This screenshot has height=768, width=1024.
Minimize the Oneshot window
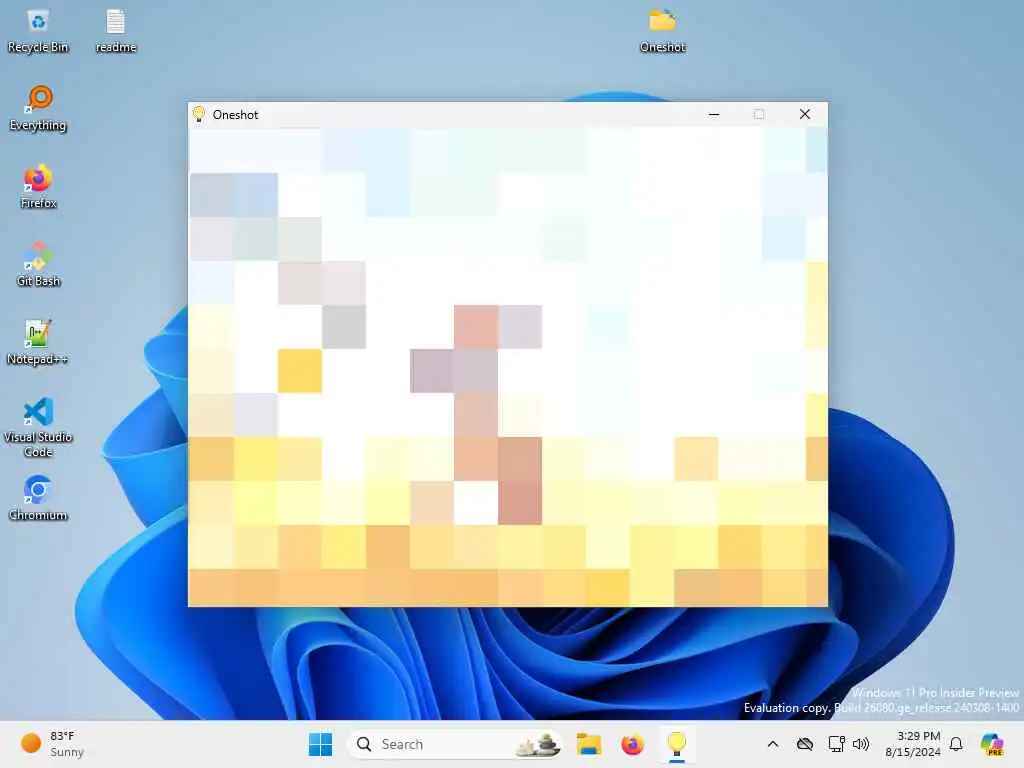point(714,114)
